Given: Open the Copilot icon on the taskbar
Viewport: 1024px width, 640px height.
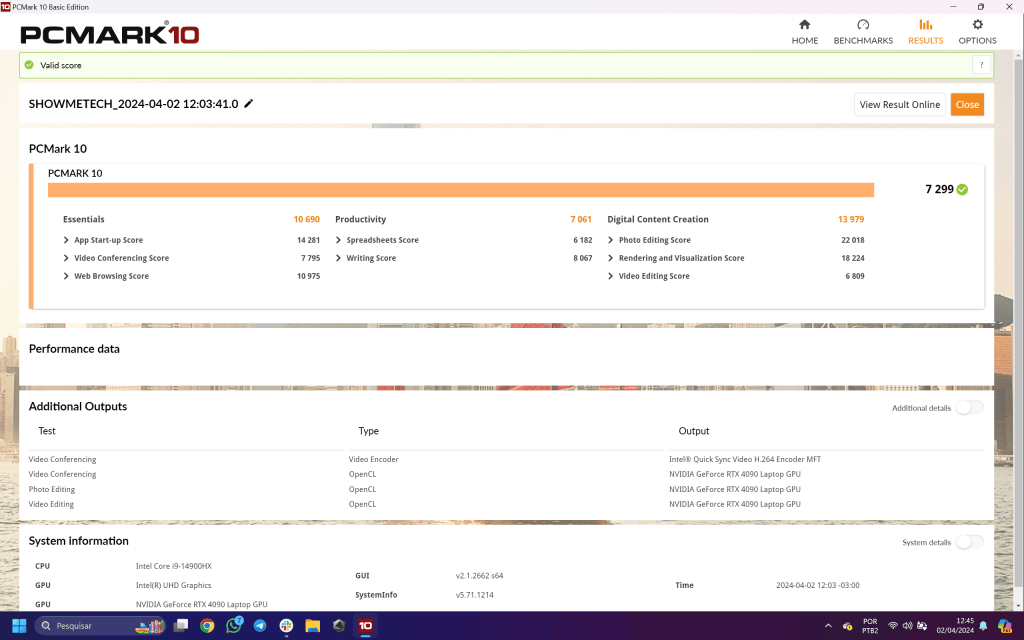Looking at the screenshot, I should [x=1004, y=626].
